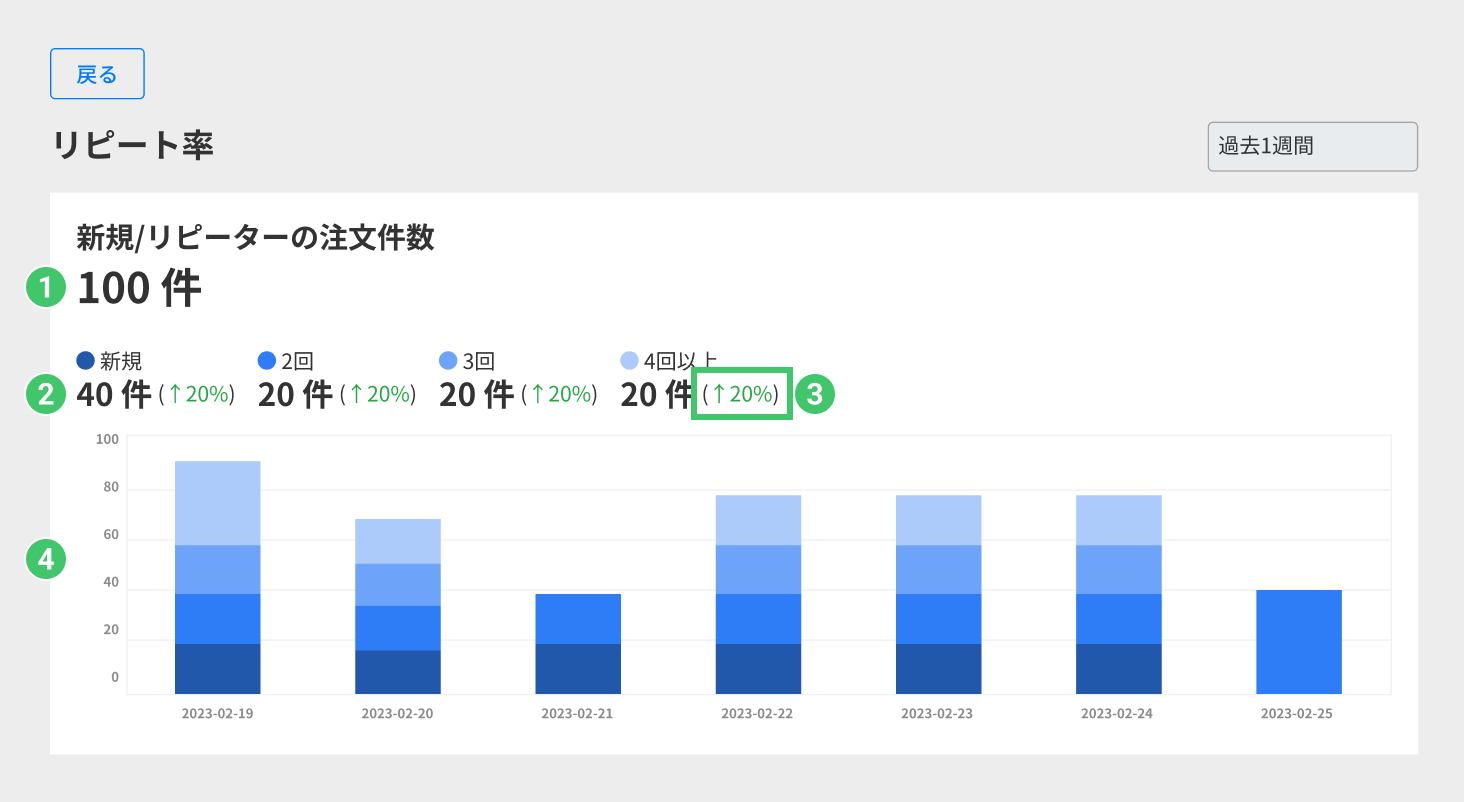The image size is (1464, 802).
Task: Click the highlighted ↑20% for 4回以上
Action: 742,394
